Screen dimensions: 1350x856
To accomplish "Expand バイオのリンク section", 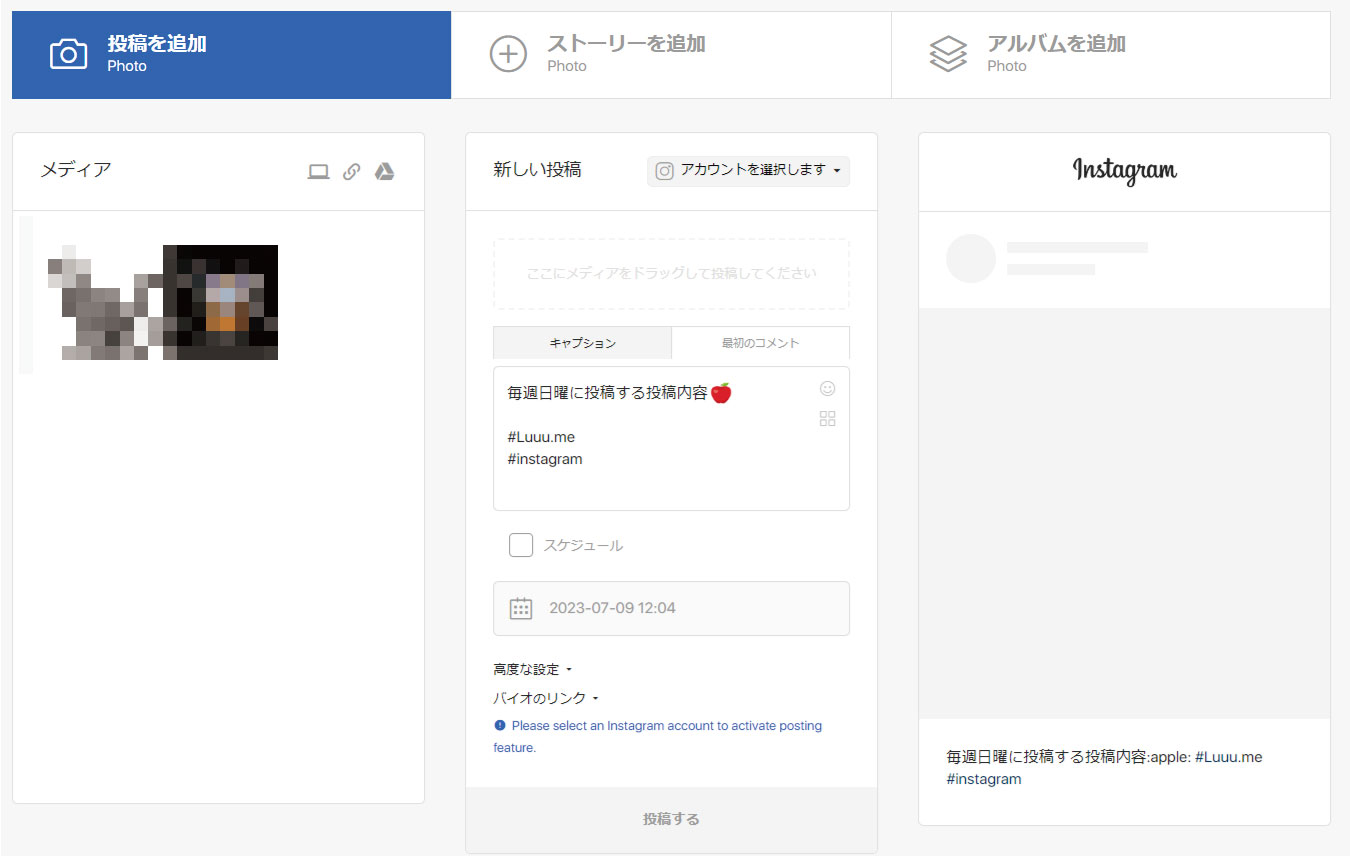I will pyautogui.click(x=545, y=698).
